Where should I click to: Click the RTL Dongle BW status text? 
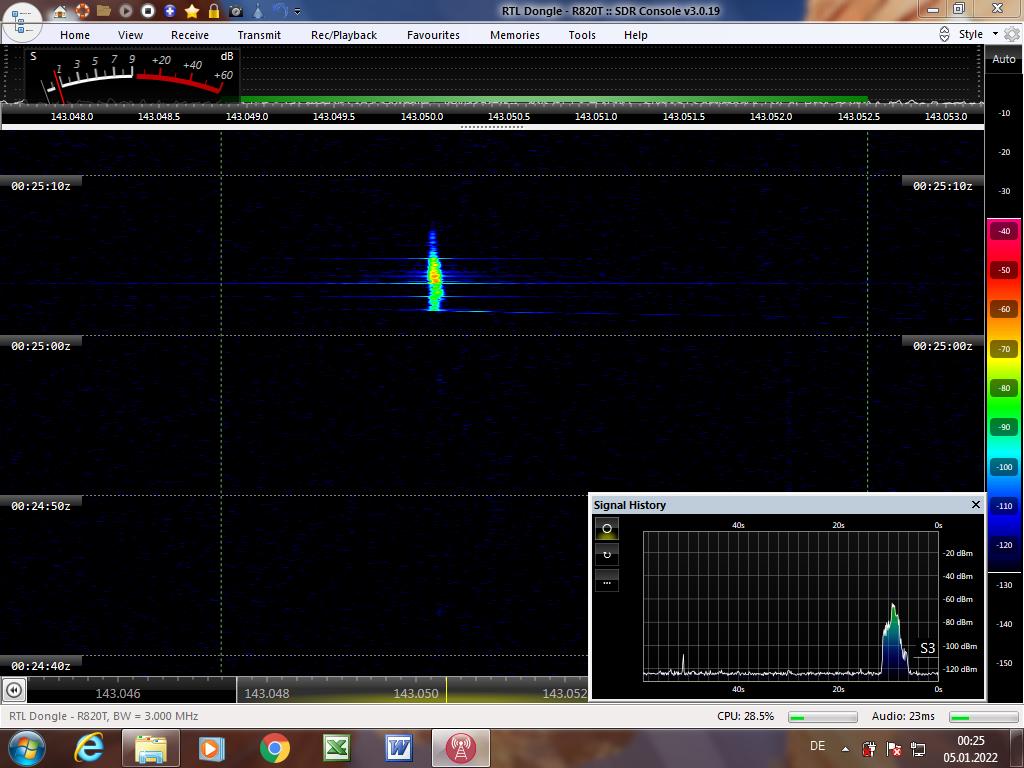point(103,716)
